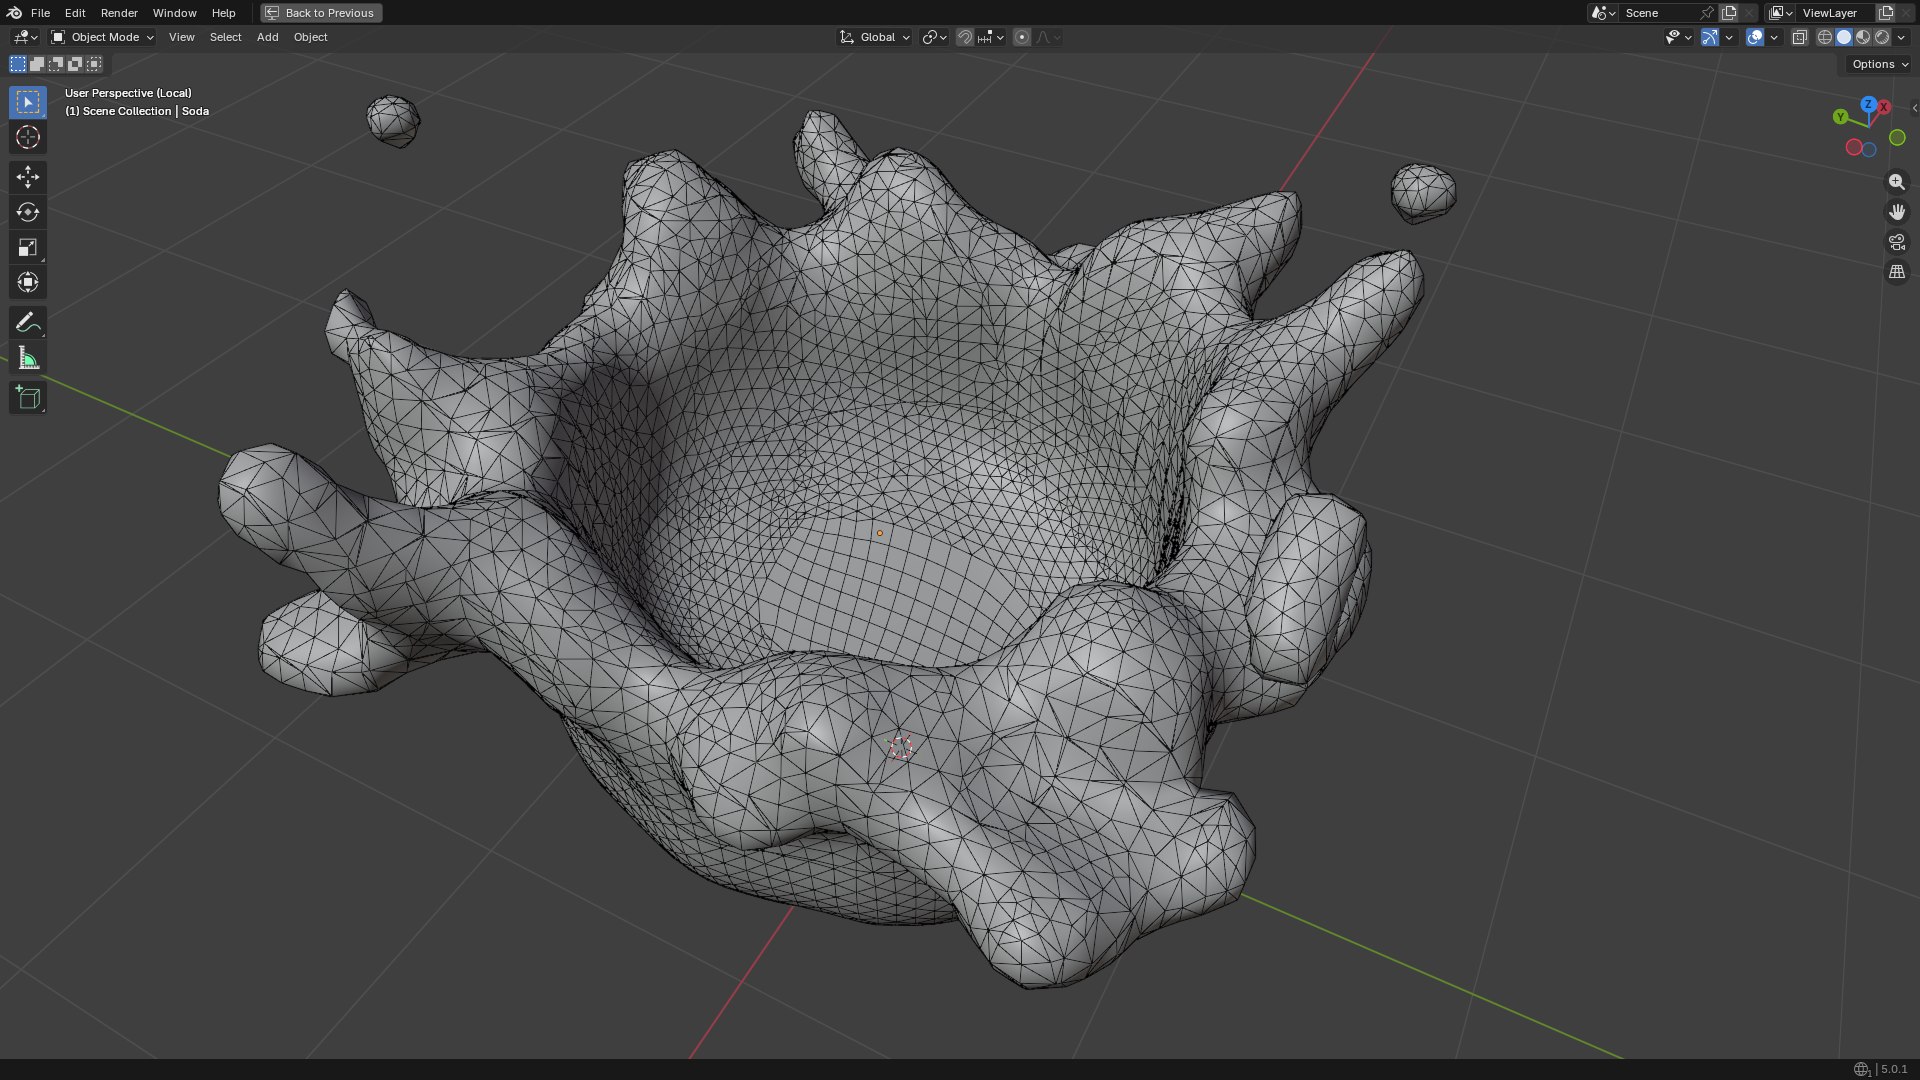This screenshot has width=1920, height=1080.
Task: Toggle viewport overlays display
Action: (x=1755, y=37)
